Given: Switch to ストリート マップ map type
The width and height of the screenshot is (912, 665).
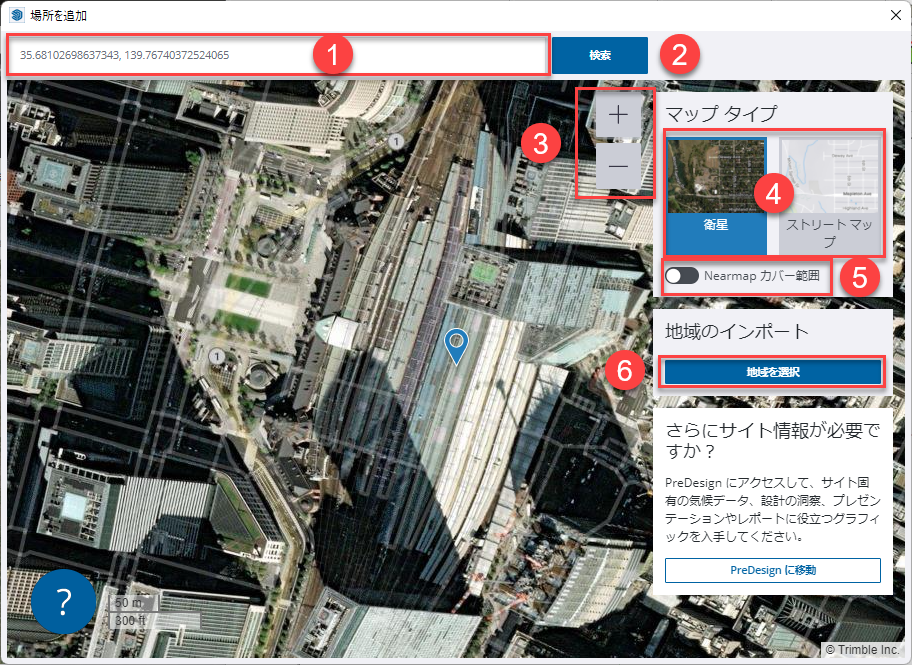Looking at the screenshot, I should click(830, 195).
